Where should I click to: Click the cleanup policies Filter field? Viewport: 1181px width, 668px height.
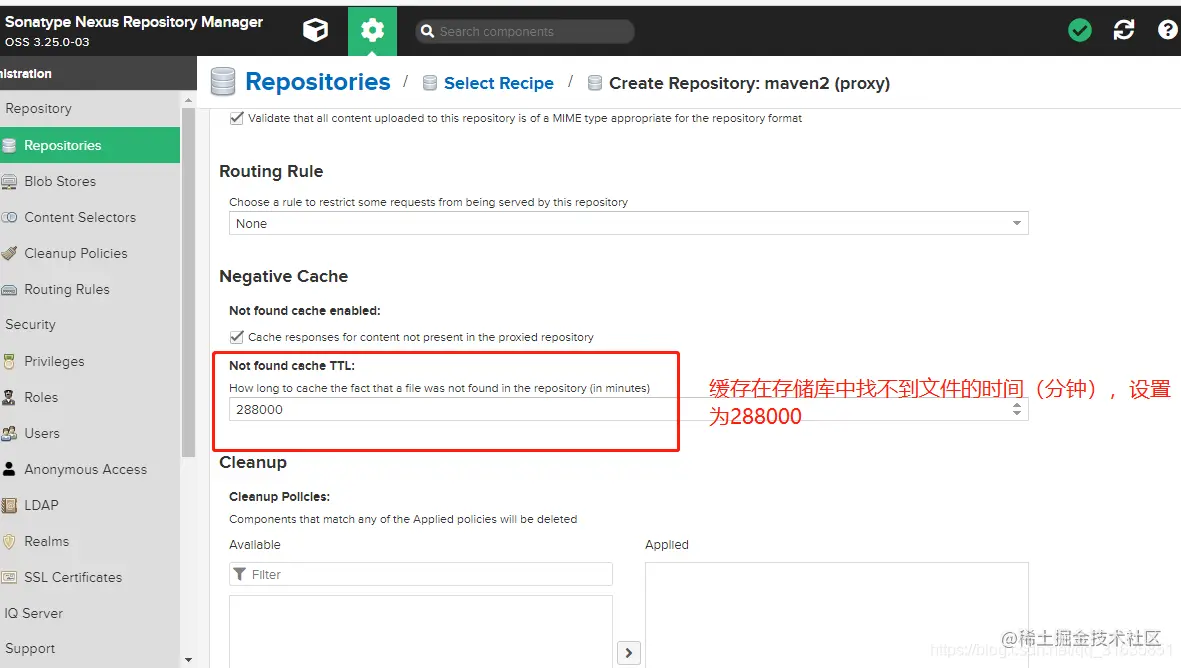tap(420, 575)
